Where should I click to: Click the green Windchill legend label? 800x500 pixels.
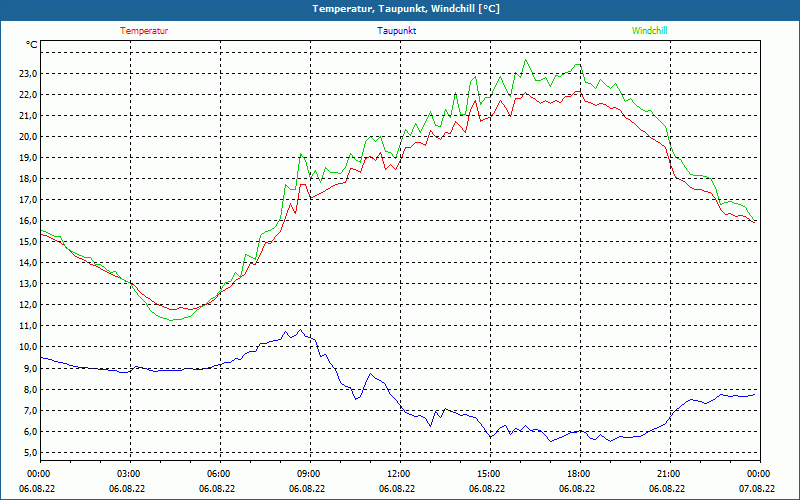[650, 31]
